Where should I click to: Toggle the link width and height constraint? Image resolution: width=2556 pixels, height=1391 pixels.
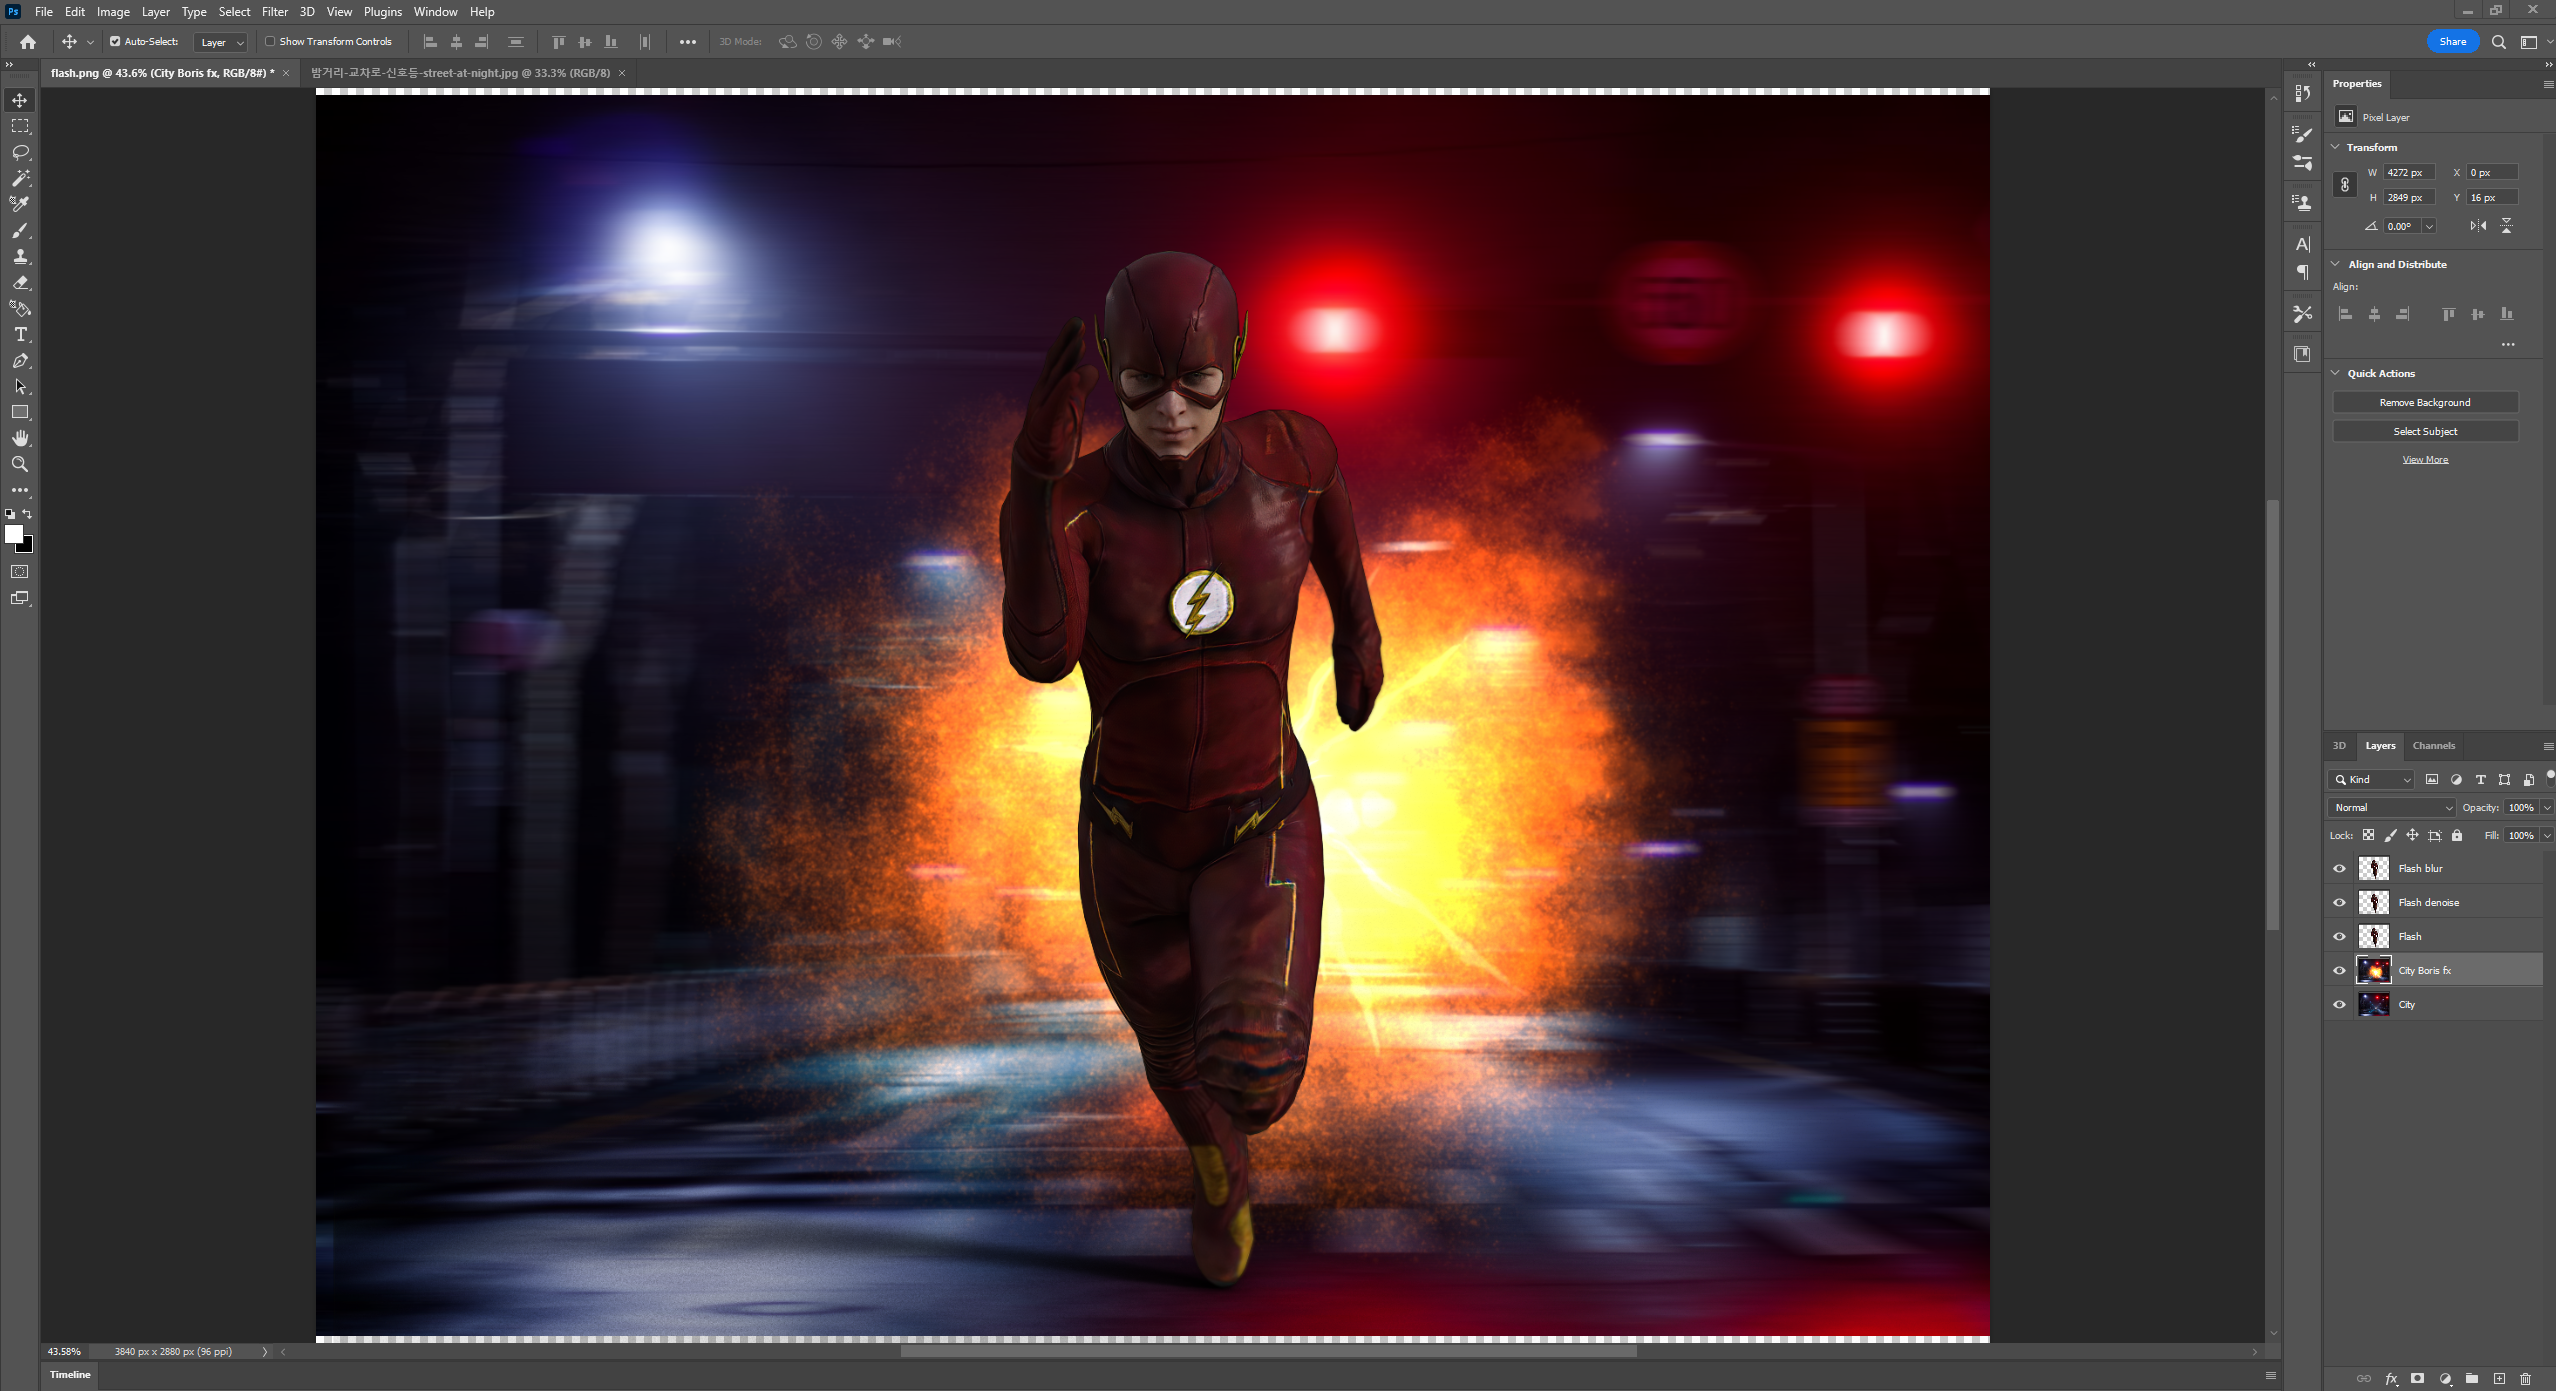[x=2344, y=185]
